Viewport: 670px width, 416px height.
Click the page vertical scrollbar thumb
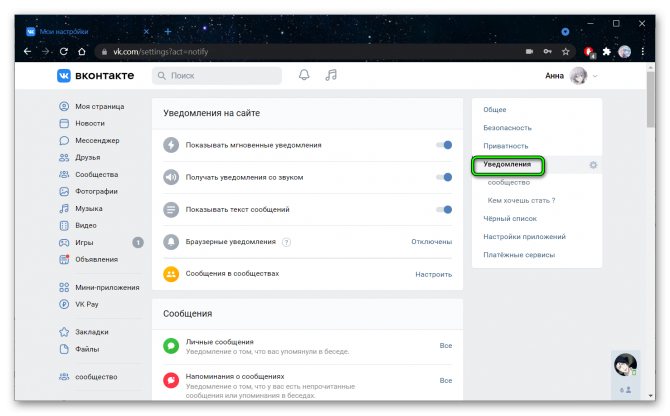pos(650,99)
